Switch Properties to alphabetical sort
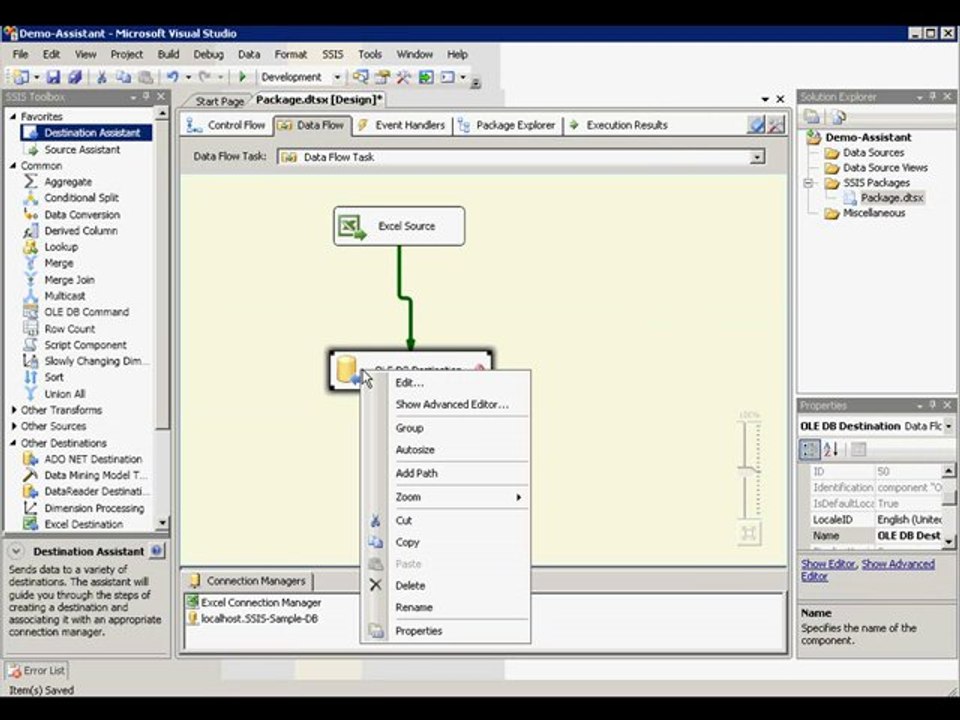Screen dimensions: 960x720 pyautogui.click(x=831, y=449)
